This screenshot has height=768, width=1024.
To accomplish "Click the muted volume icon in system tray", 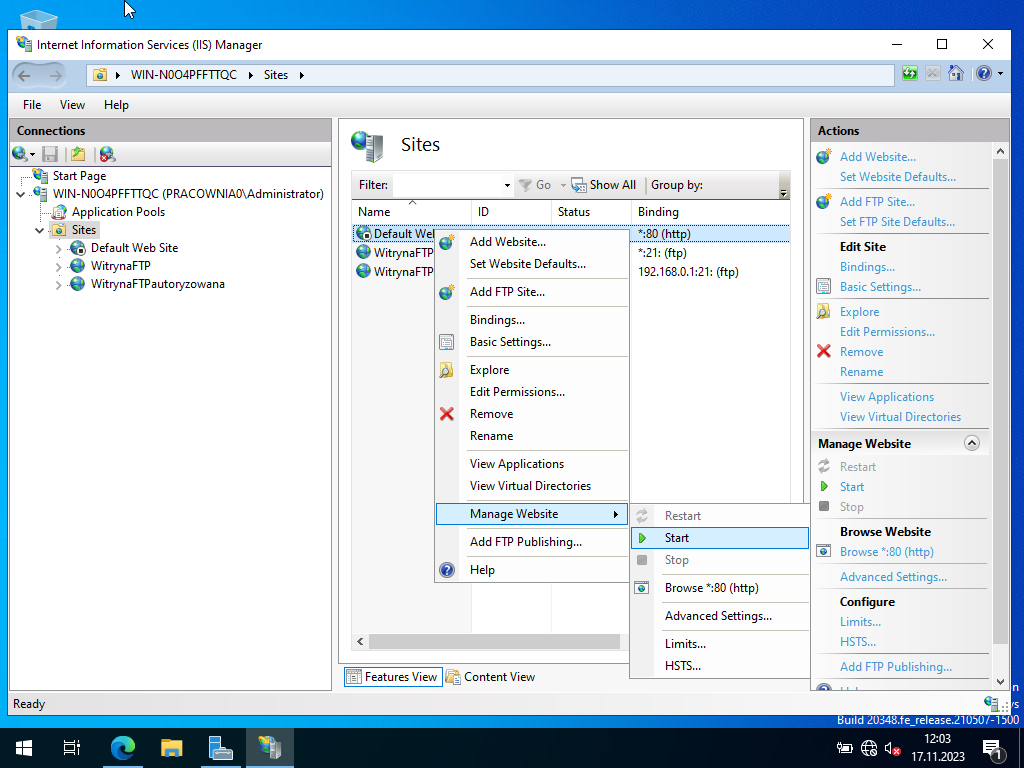I will [x=893, y=748].
